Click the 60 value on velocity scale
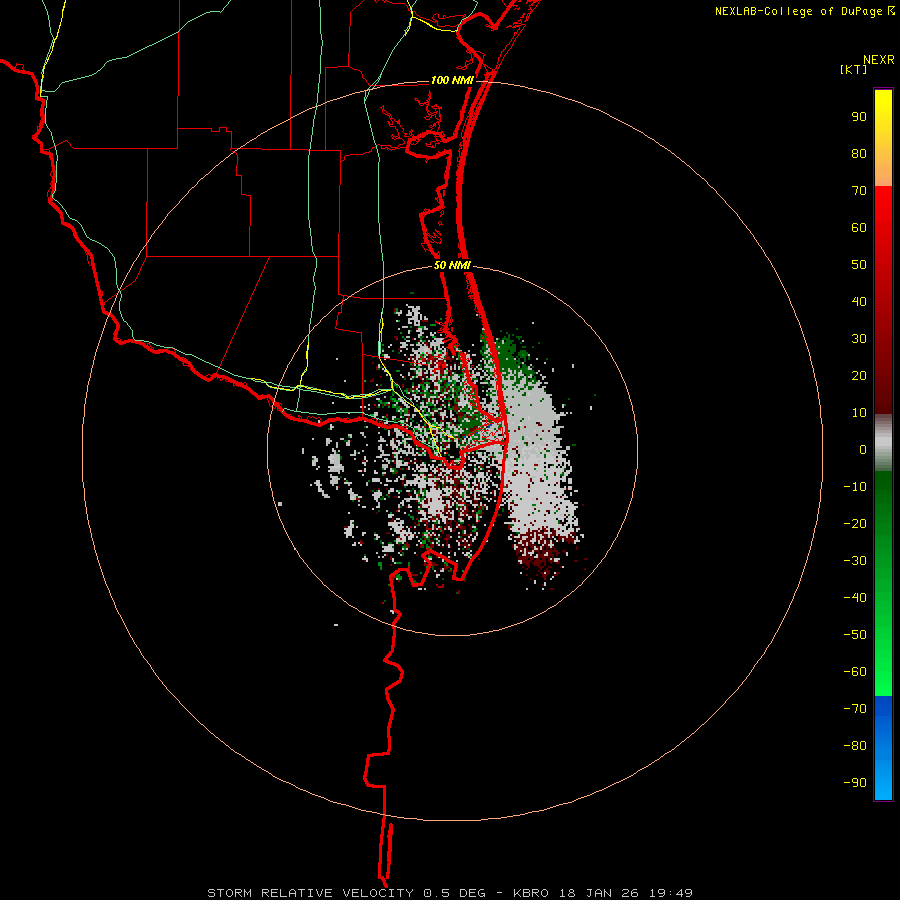The height and width of the screenshot is (900, 900). (x=859, y=228)
